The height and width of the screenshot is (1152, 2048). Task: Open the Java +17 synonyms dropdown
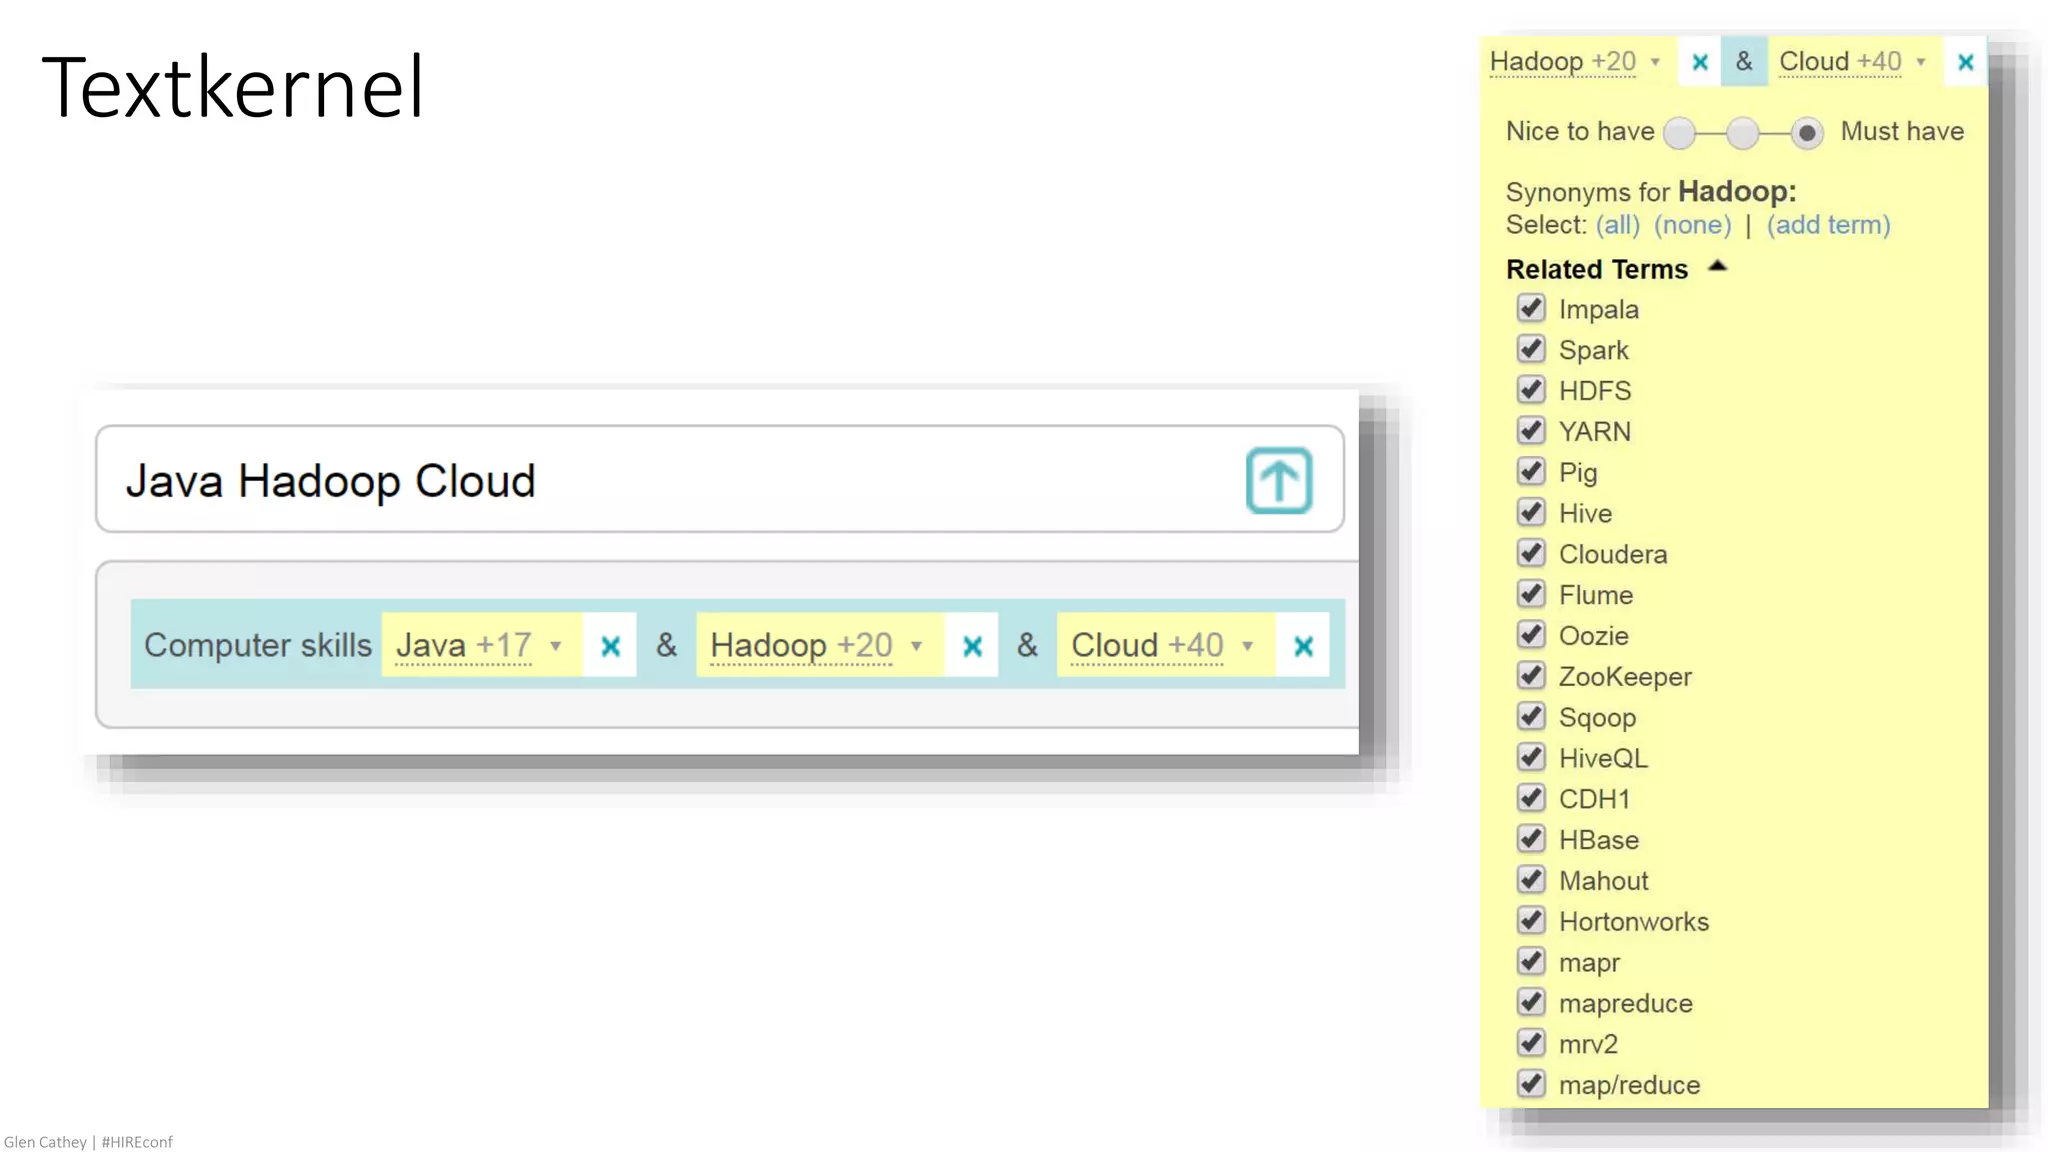(556, 646)
